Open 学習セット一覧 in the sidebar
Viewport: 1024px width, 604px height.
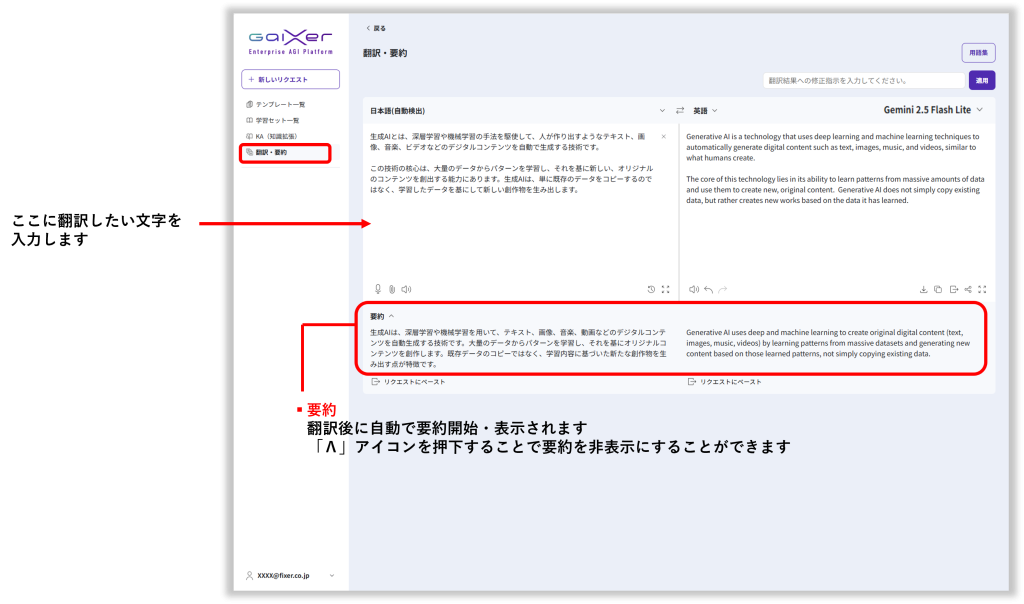tap(277, 120)
